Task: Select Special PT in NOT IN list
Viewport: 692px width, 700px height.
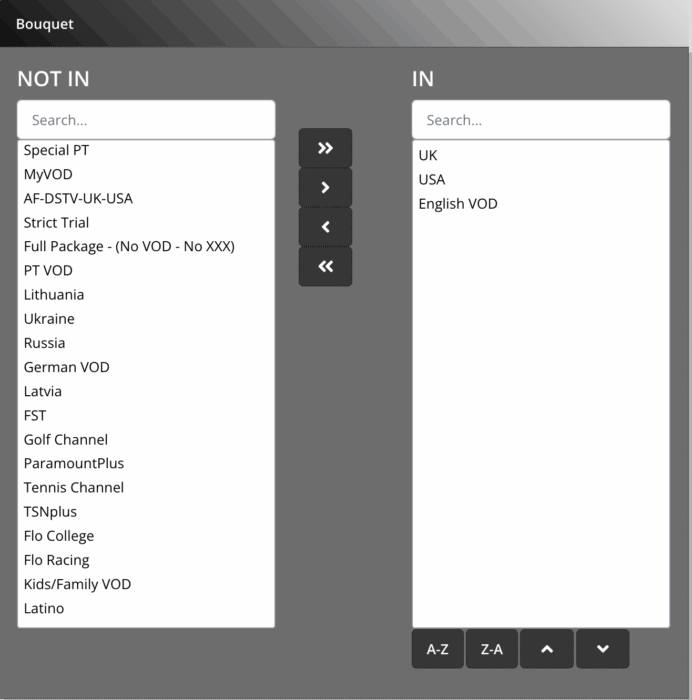Action: click(x=57, y=150)
